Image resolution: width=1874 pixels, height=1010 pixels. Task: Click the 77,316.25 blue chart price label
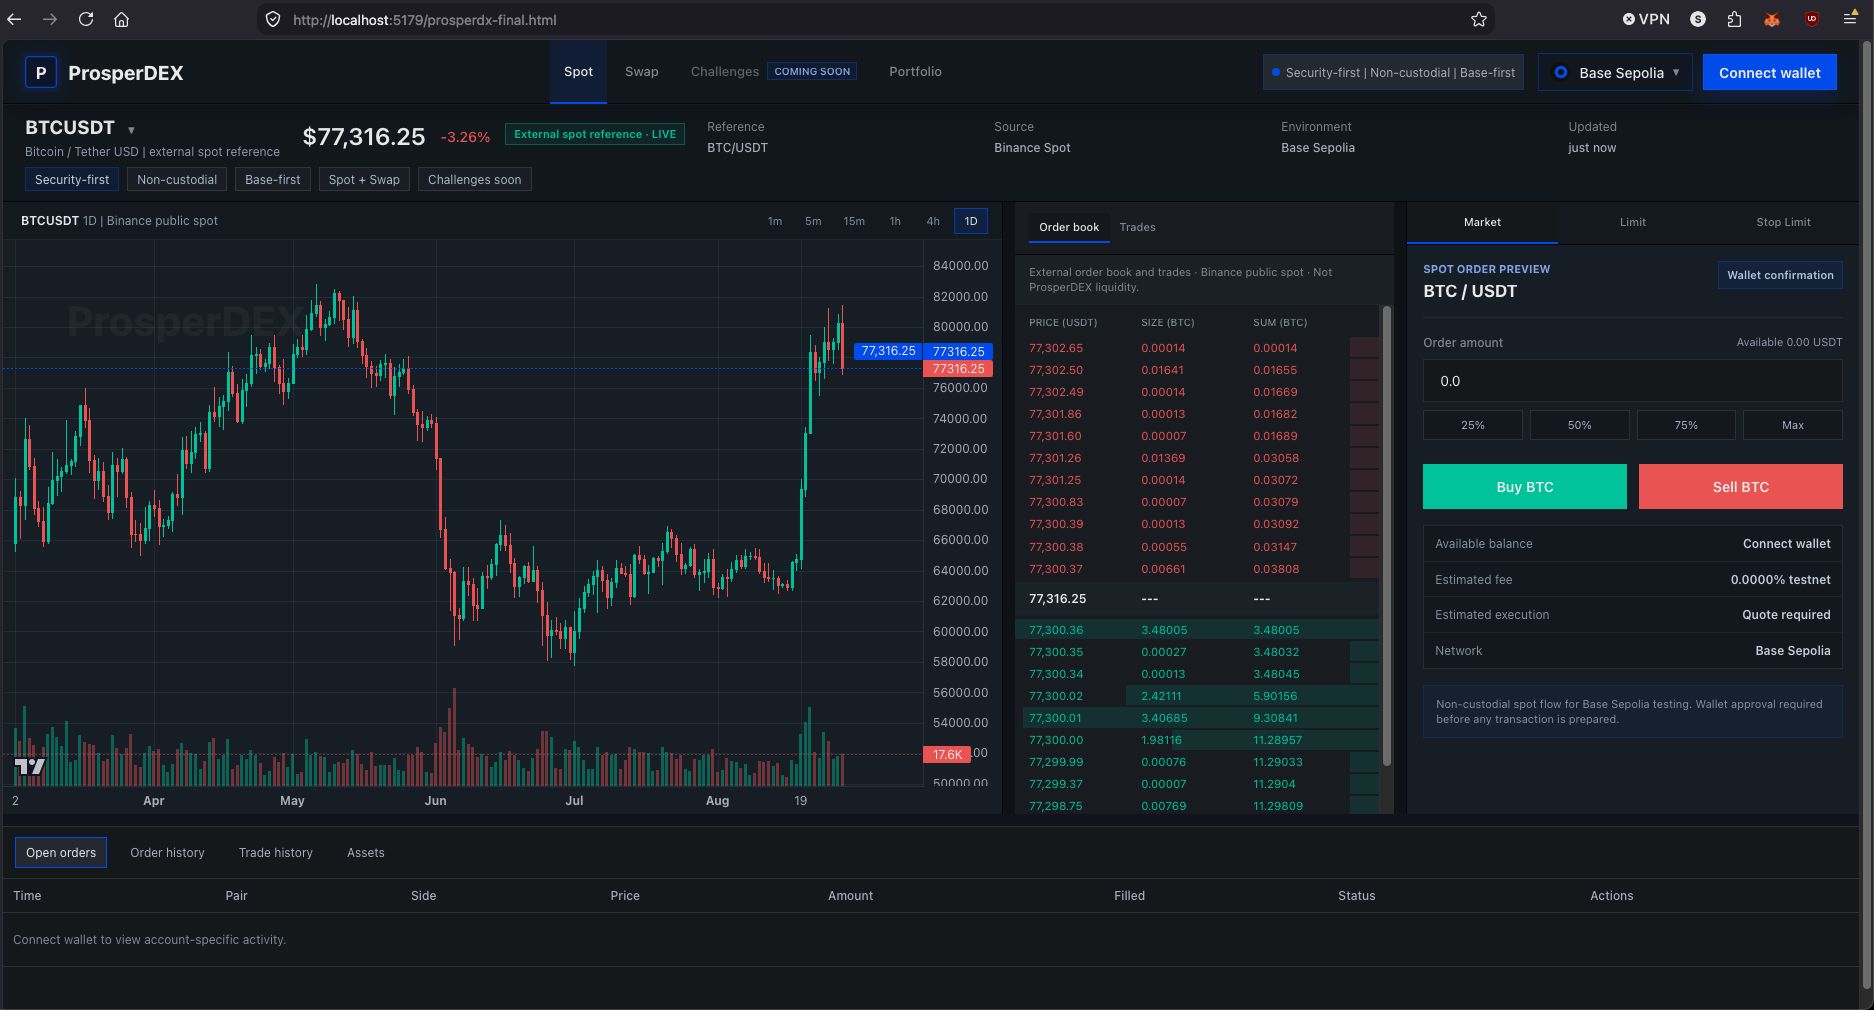[888, 351]
